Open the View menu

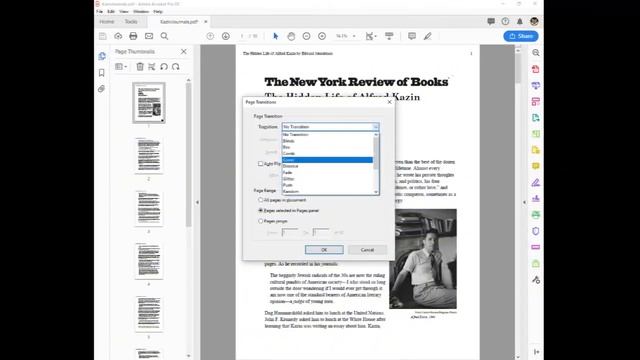124,11
